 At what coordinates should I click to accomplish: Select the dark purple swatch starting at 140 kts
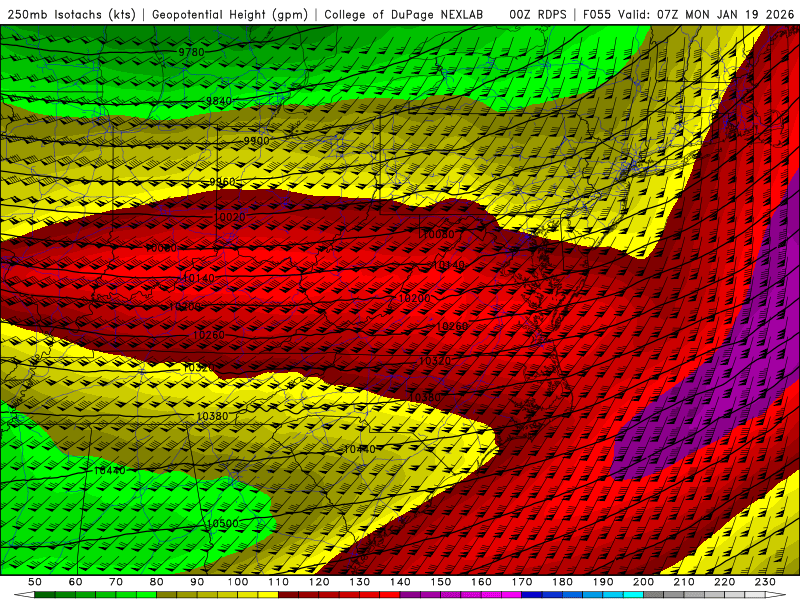click(410, 595)
